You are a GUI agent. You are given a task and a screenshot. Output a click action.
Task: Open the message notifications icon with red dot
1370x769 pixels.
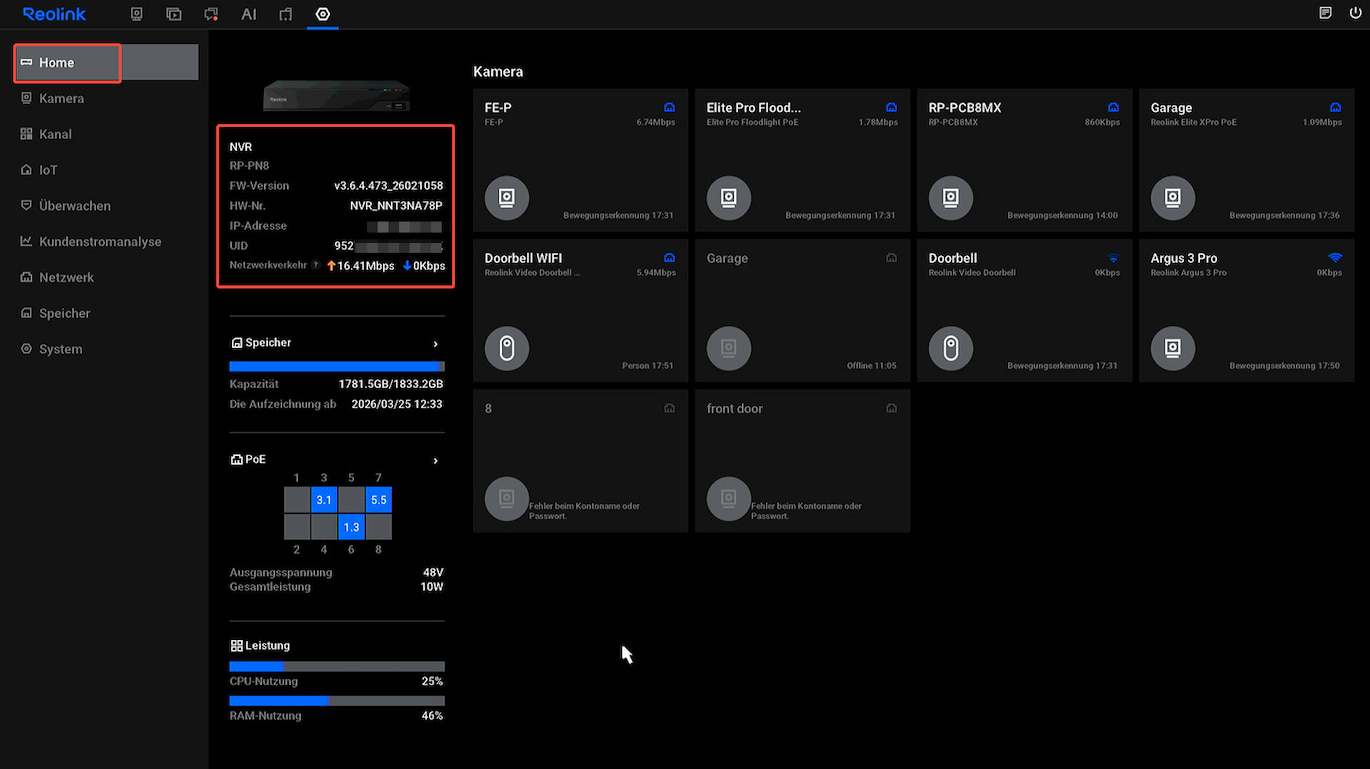[x=211, y=14]
